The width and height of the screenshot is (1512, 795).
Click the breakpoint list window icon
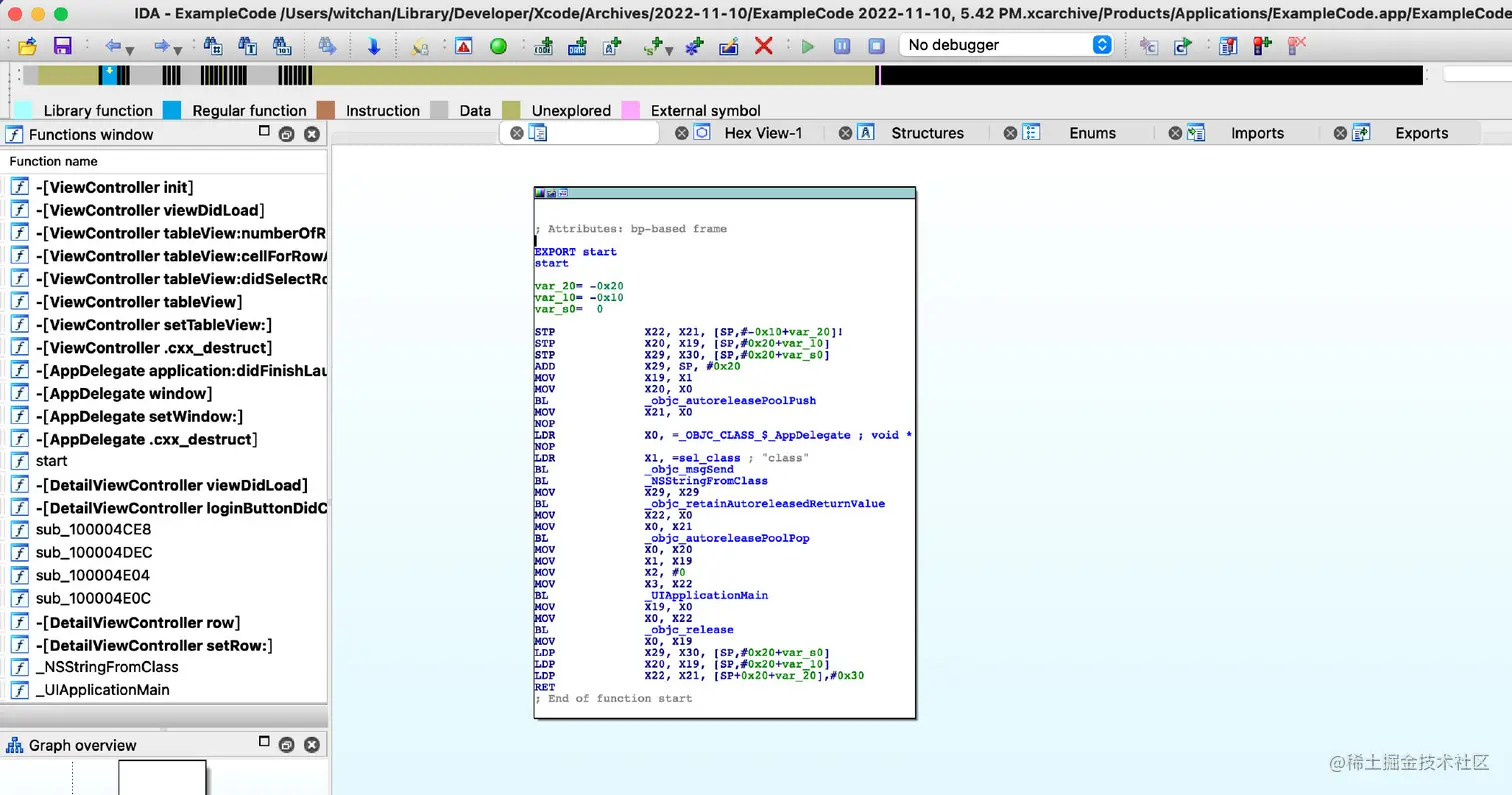(x=1229, y=46)
